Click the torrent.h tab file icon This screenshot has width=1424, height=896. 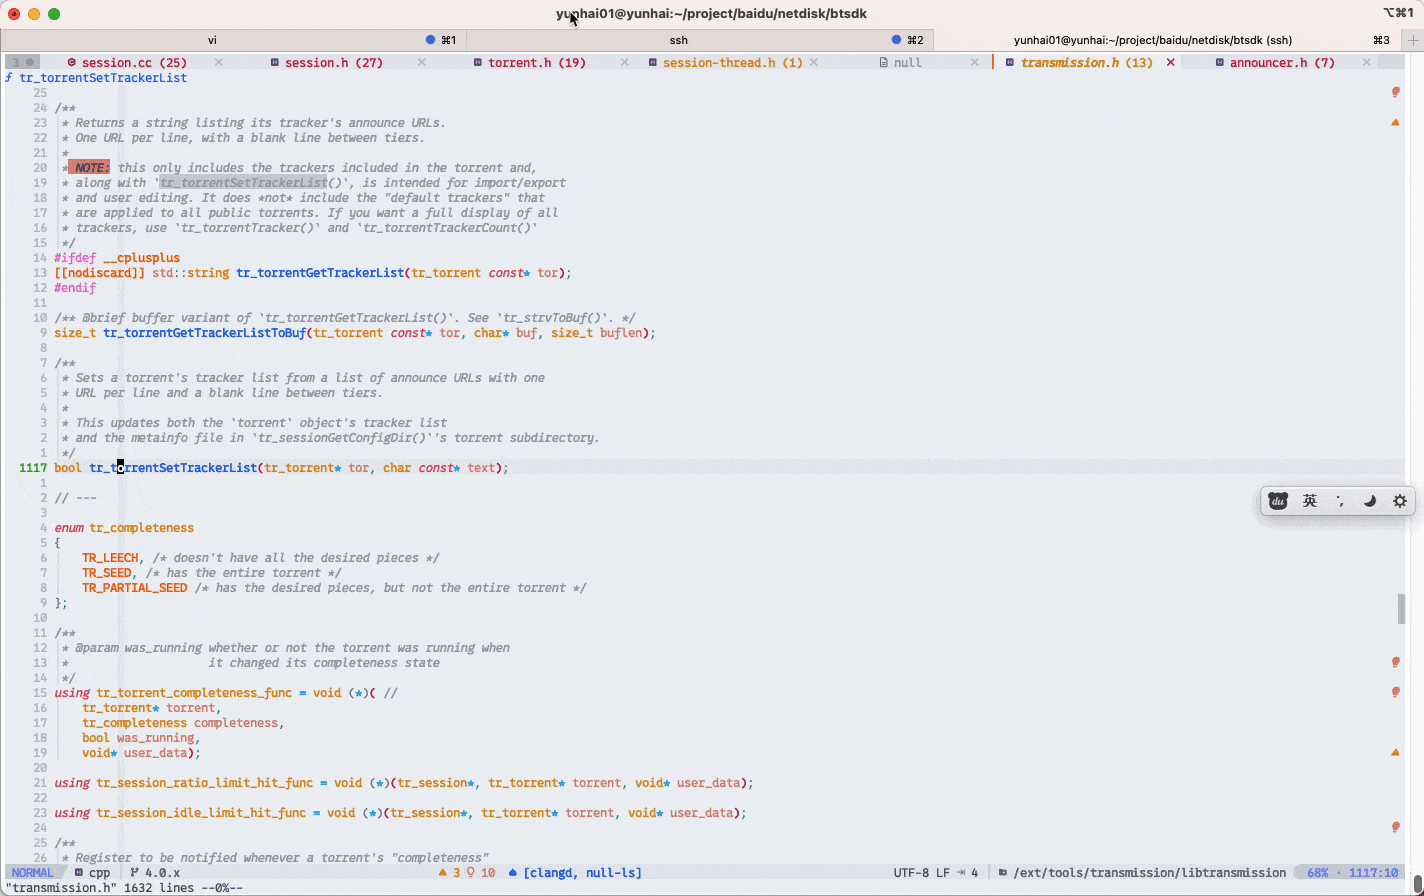(478, 62)
